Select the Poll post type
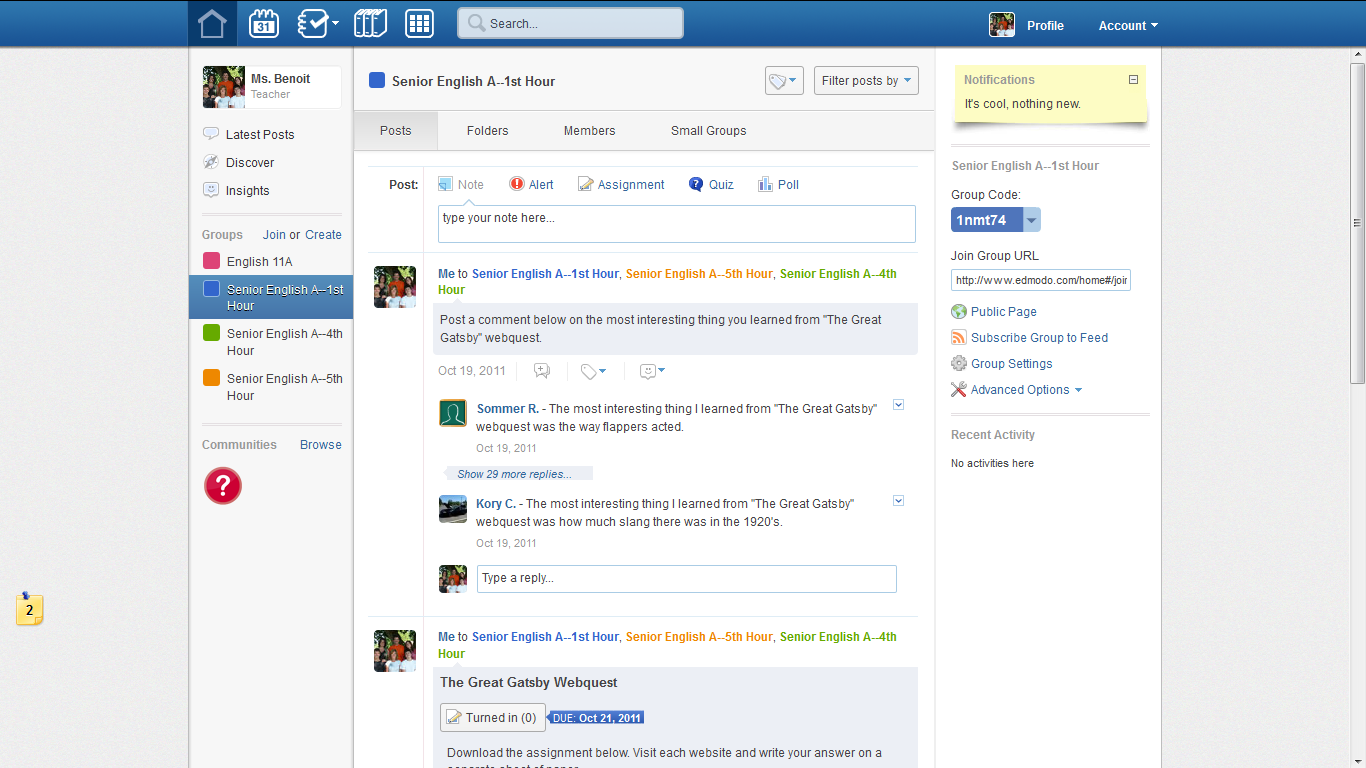The width and height of the screenshot is (1366, 768). pos(778,184)
